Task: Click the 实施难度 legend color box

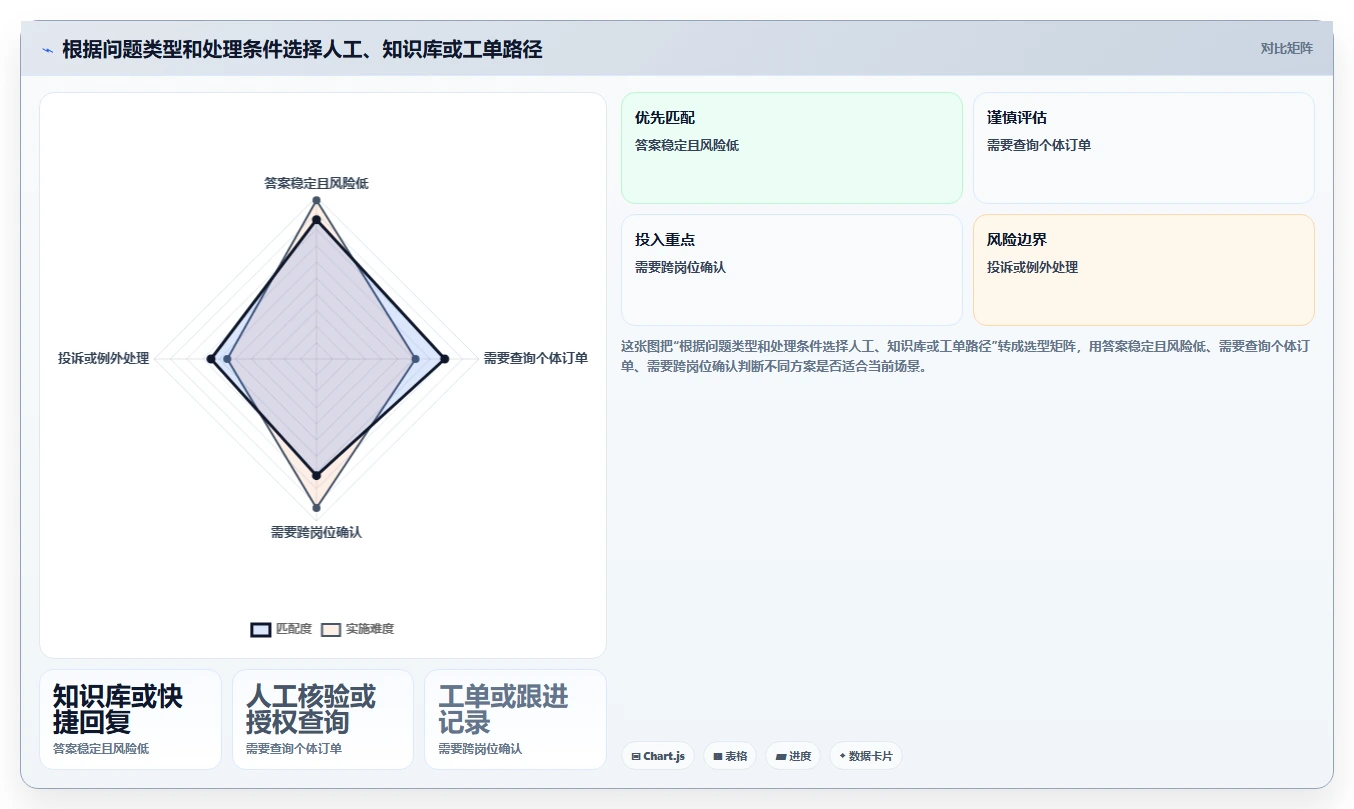Action: click(x=331, y=629)
